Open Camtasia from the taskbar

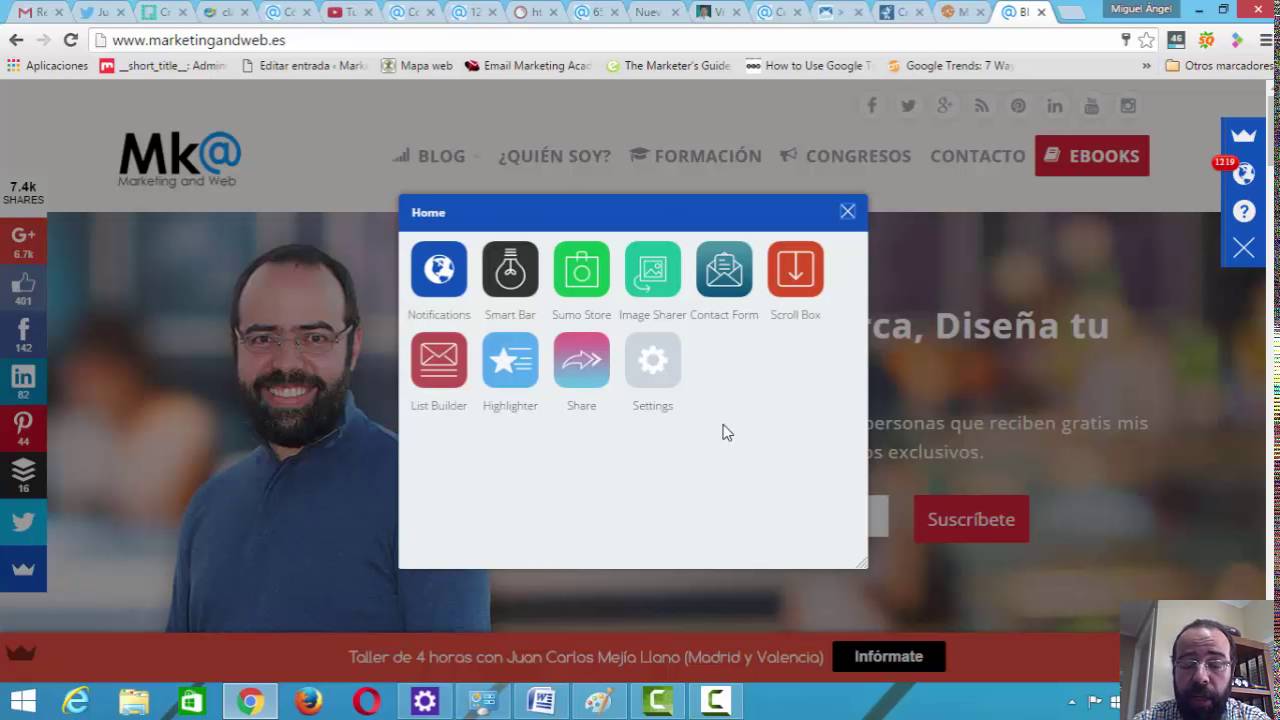[x=658, y=700]
